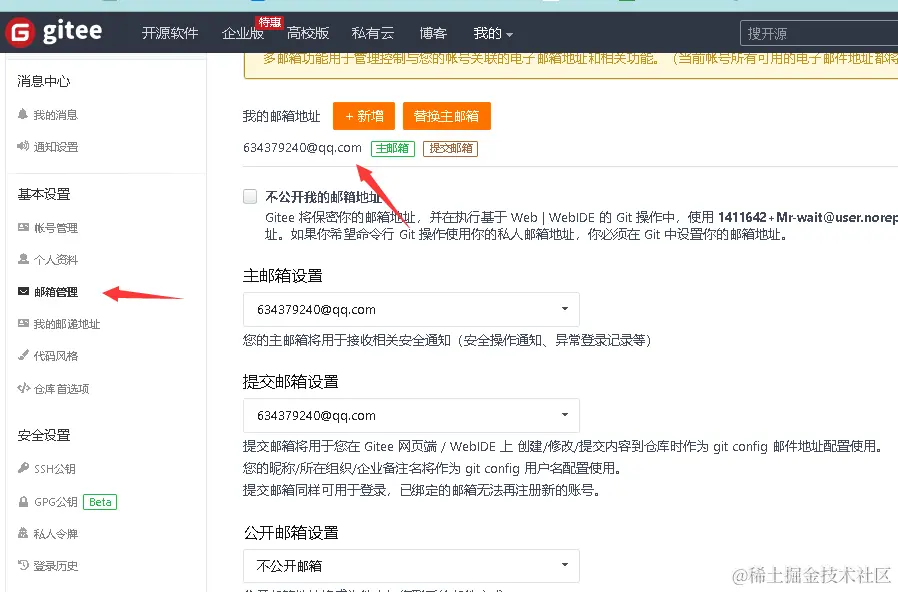Screen dimensions: 898x592
Task: Click the green 主邮箱 tag
Action: coord(393,148)
